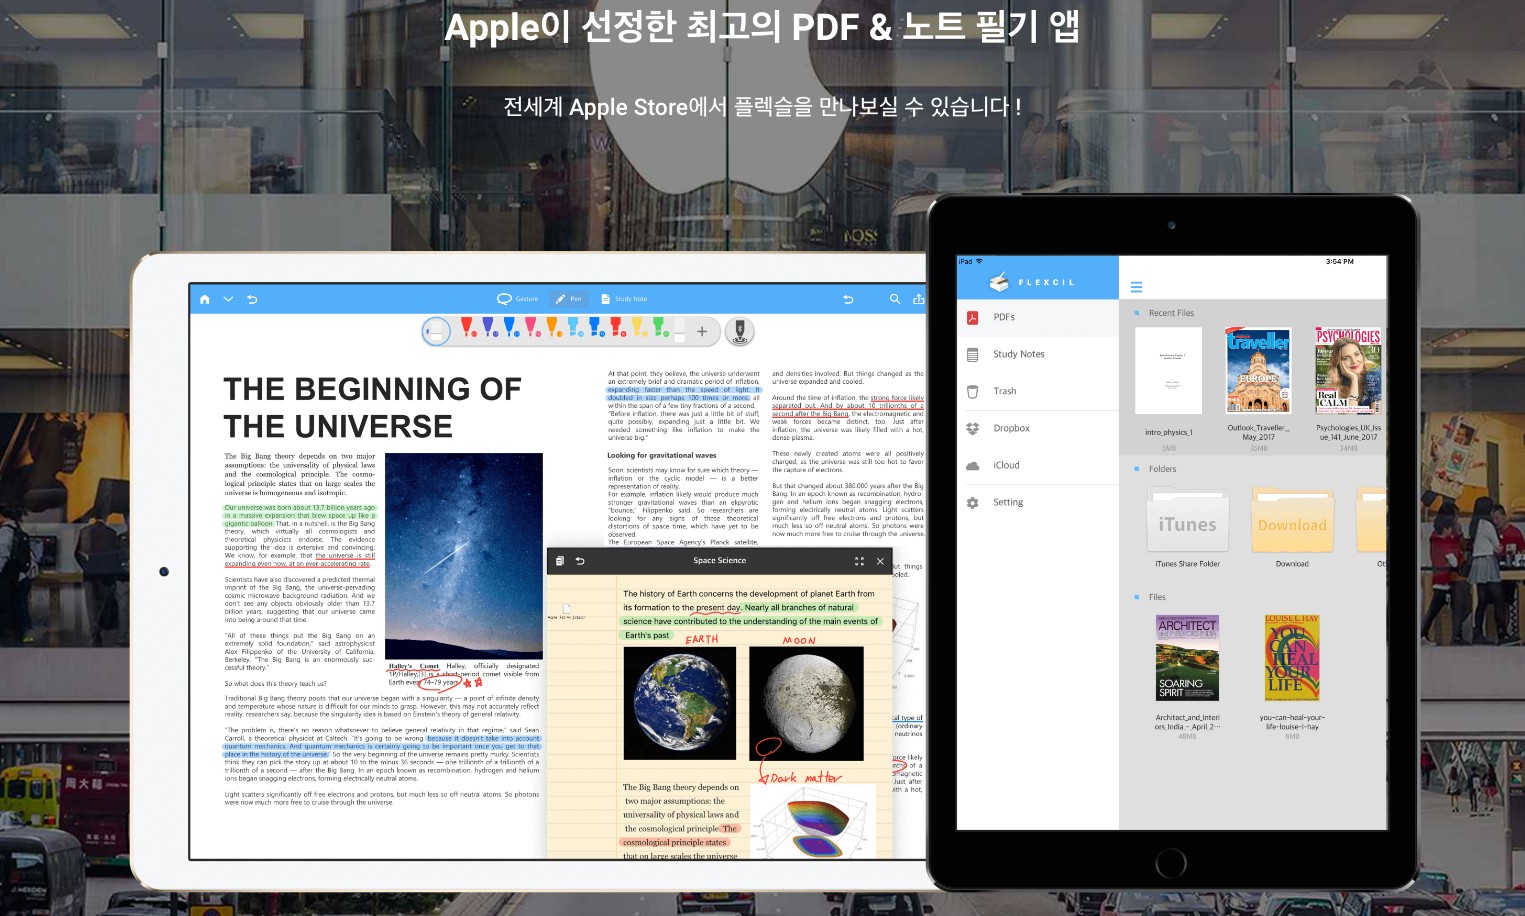Click the Files section label

click(1157, 597)
